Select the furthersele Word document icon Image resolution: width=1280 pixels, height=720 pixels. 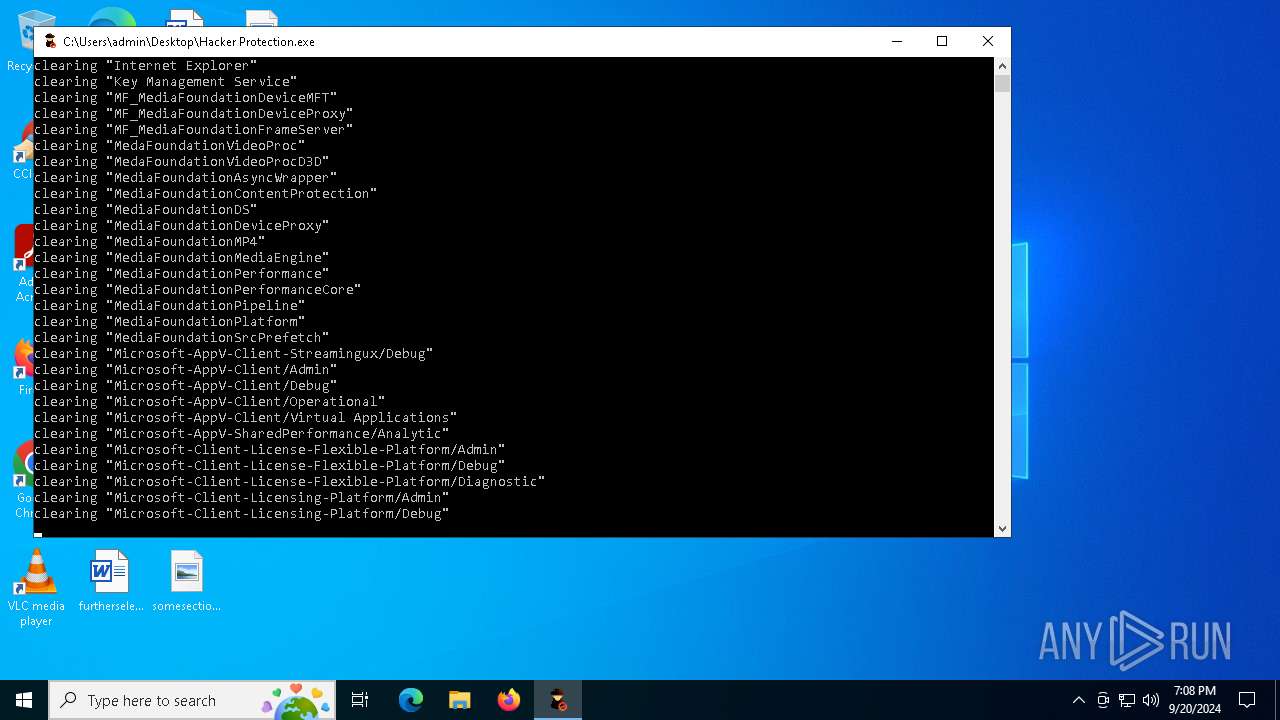[110, 581]
